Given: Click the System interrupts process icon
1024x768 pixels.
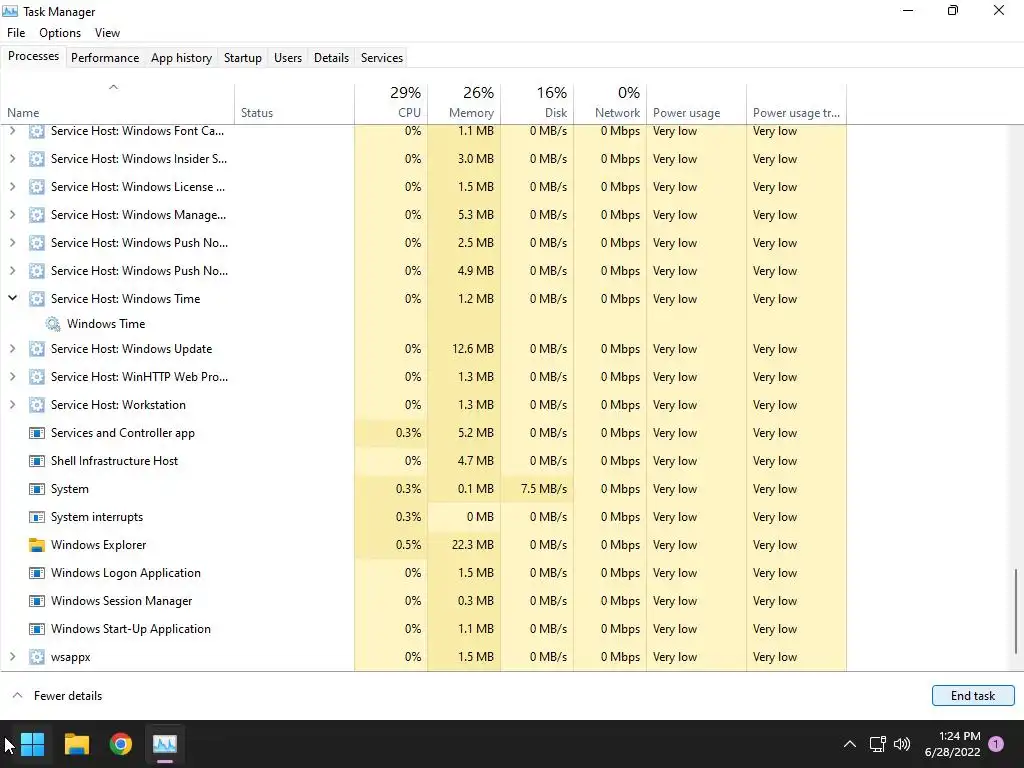Looking at the screenshot, I should (x=37, y=517).
